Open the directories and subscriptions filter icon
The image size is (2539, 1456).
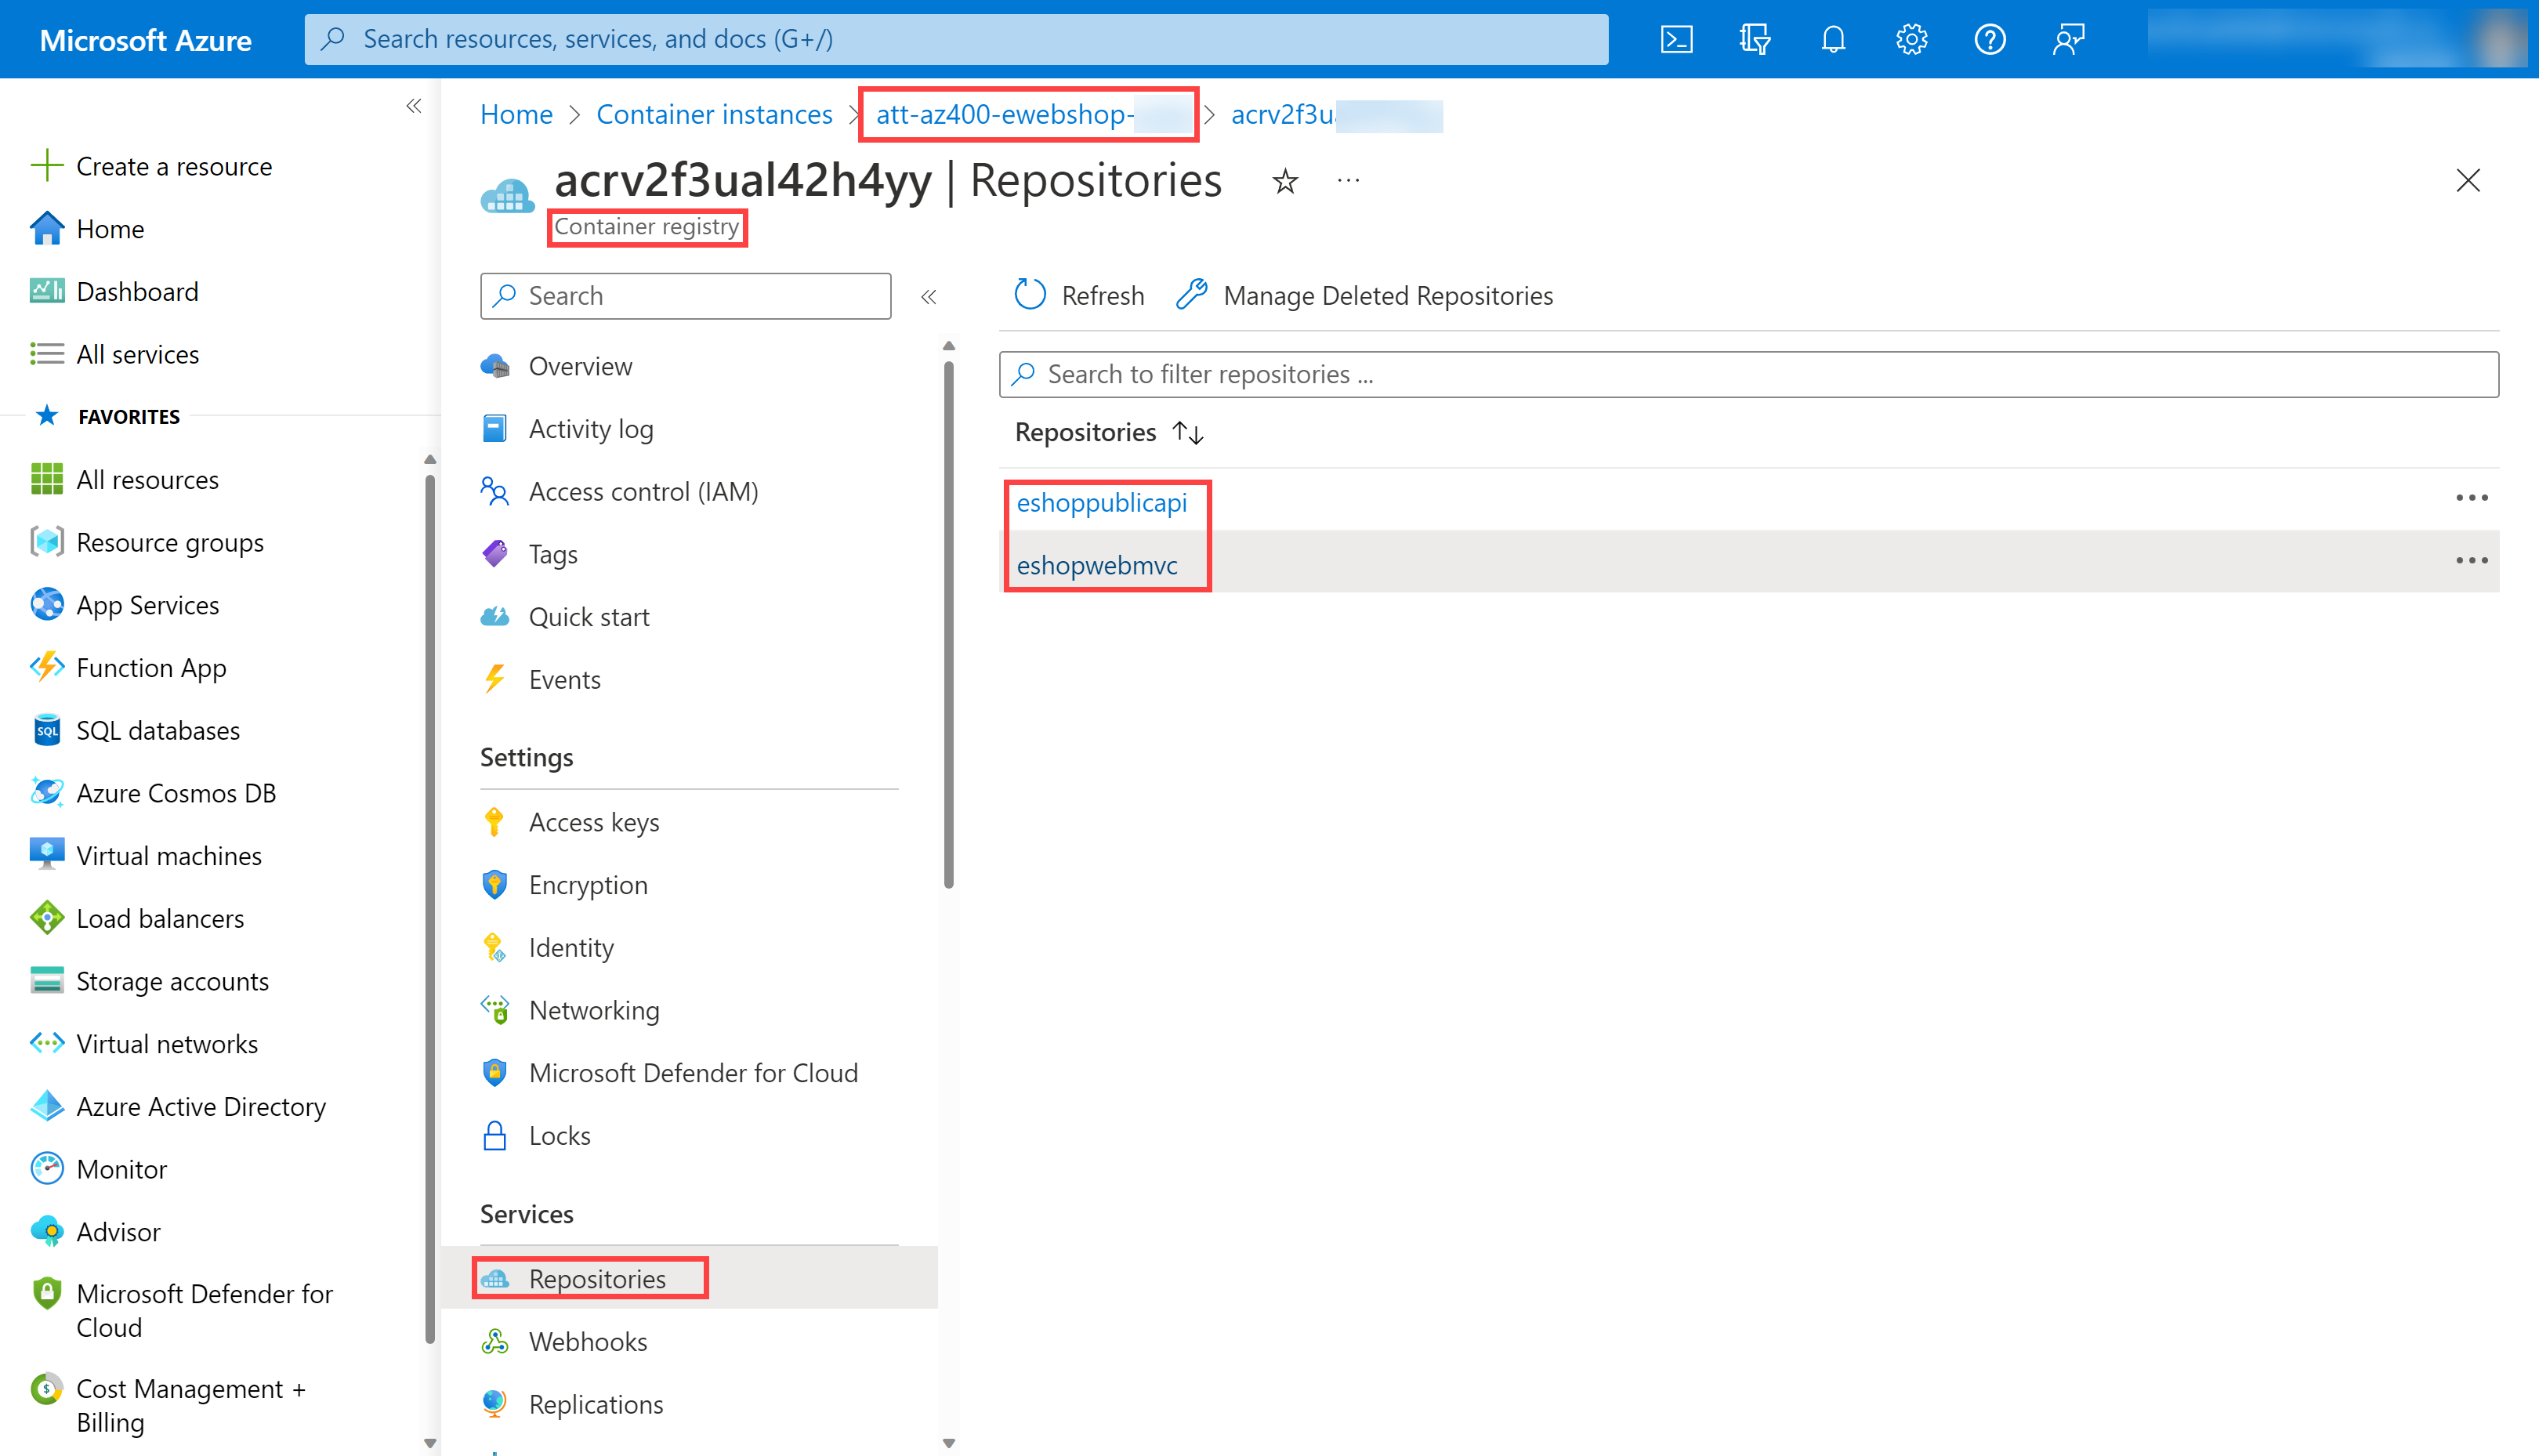[1754, 39]
